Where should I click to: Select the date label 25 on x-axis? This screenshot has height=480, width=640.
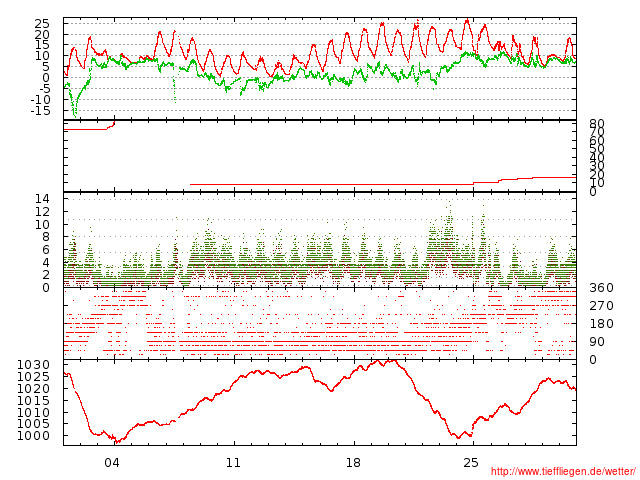click(x=471, y=463)
